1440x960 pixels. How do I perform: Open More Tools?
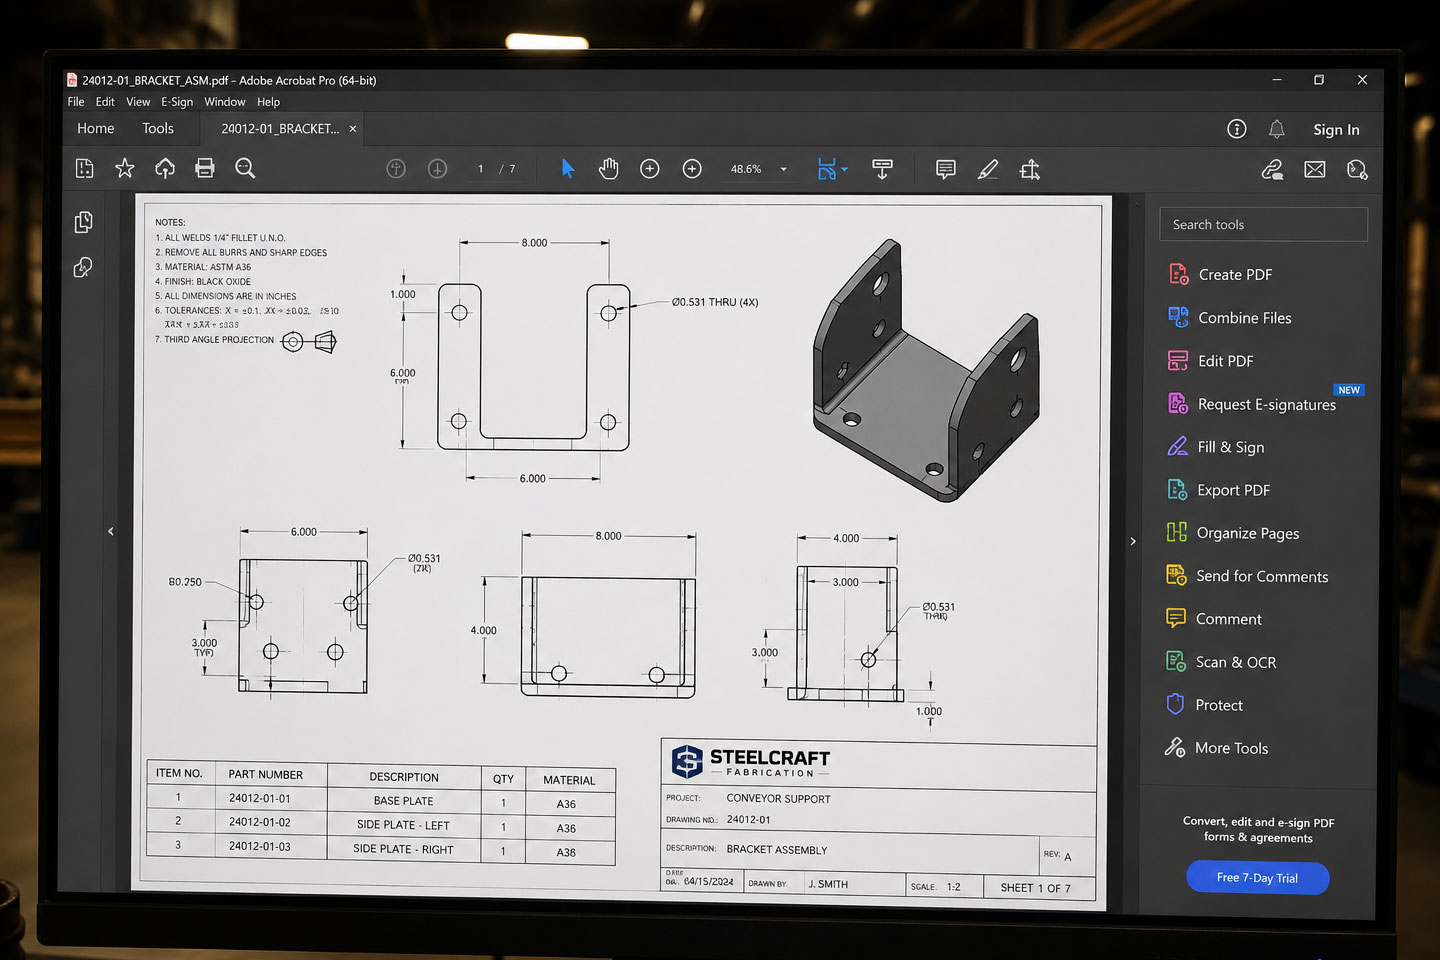click(x=1217, y=748)
